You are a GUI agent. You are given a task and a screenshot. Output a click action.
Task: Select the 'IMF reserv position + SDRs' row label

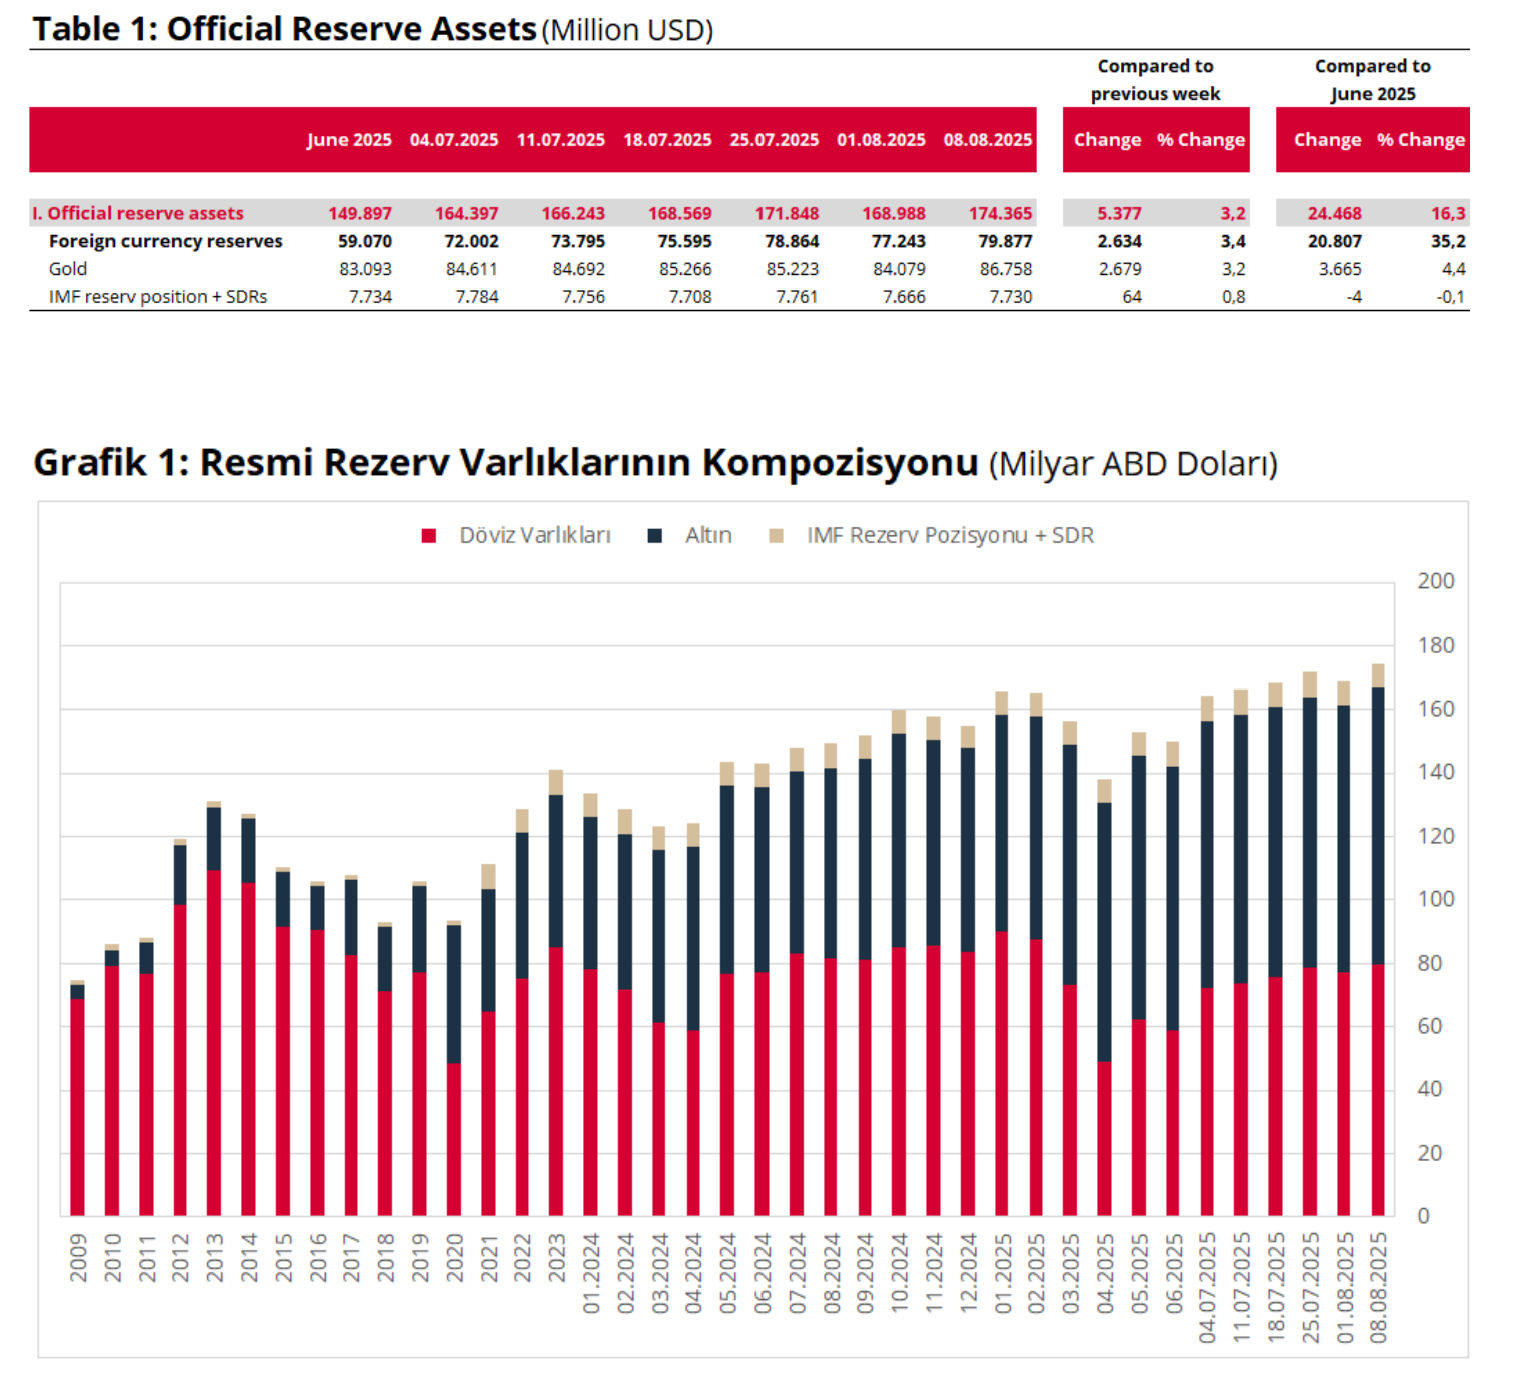point(158,297)
